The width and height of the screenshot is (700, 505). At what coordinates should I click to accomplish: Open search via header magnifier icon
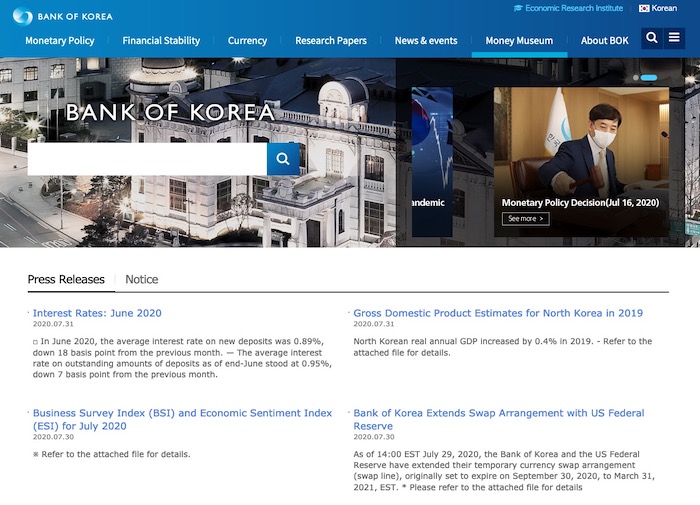tap(652, 38)
